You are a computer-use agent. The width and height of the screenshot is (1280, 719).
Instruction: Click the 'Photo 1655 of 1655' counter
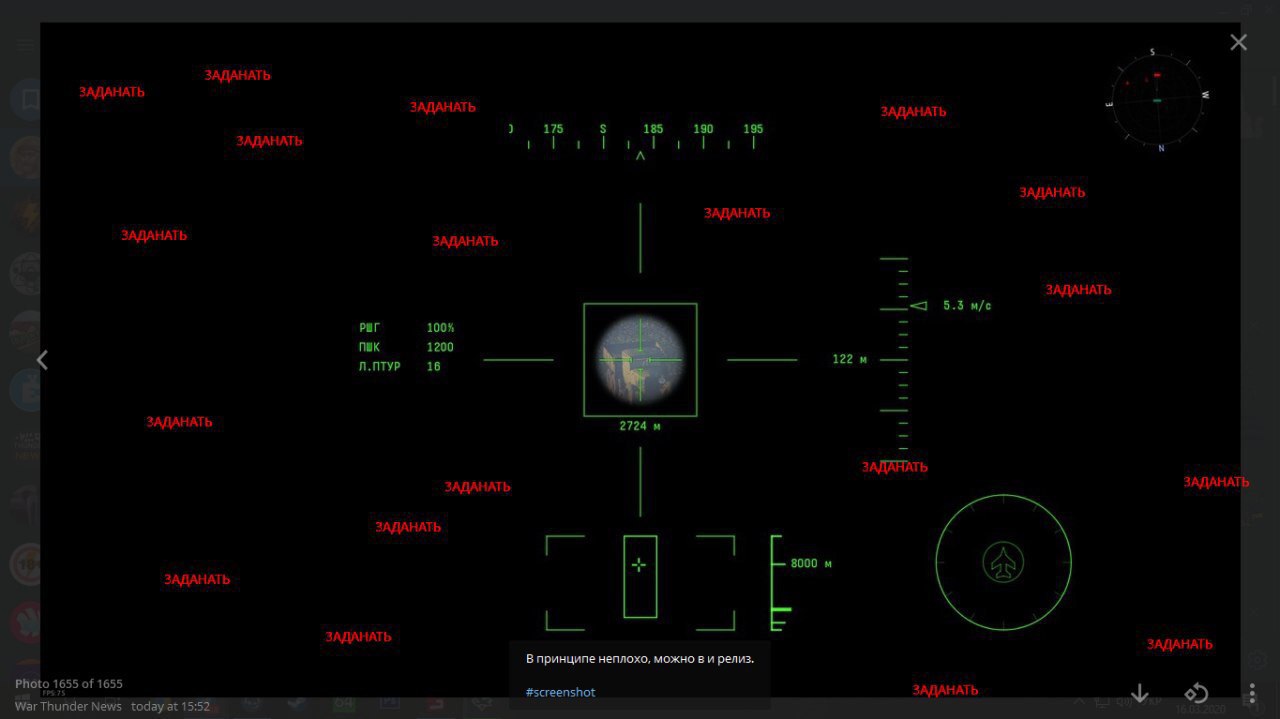(69, 684)
